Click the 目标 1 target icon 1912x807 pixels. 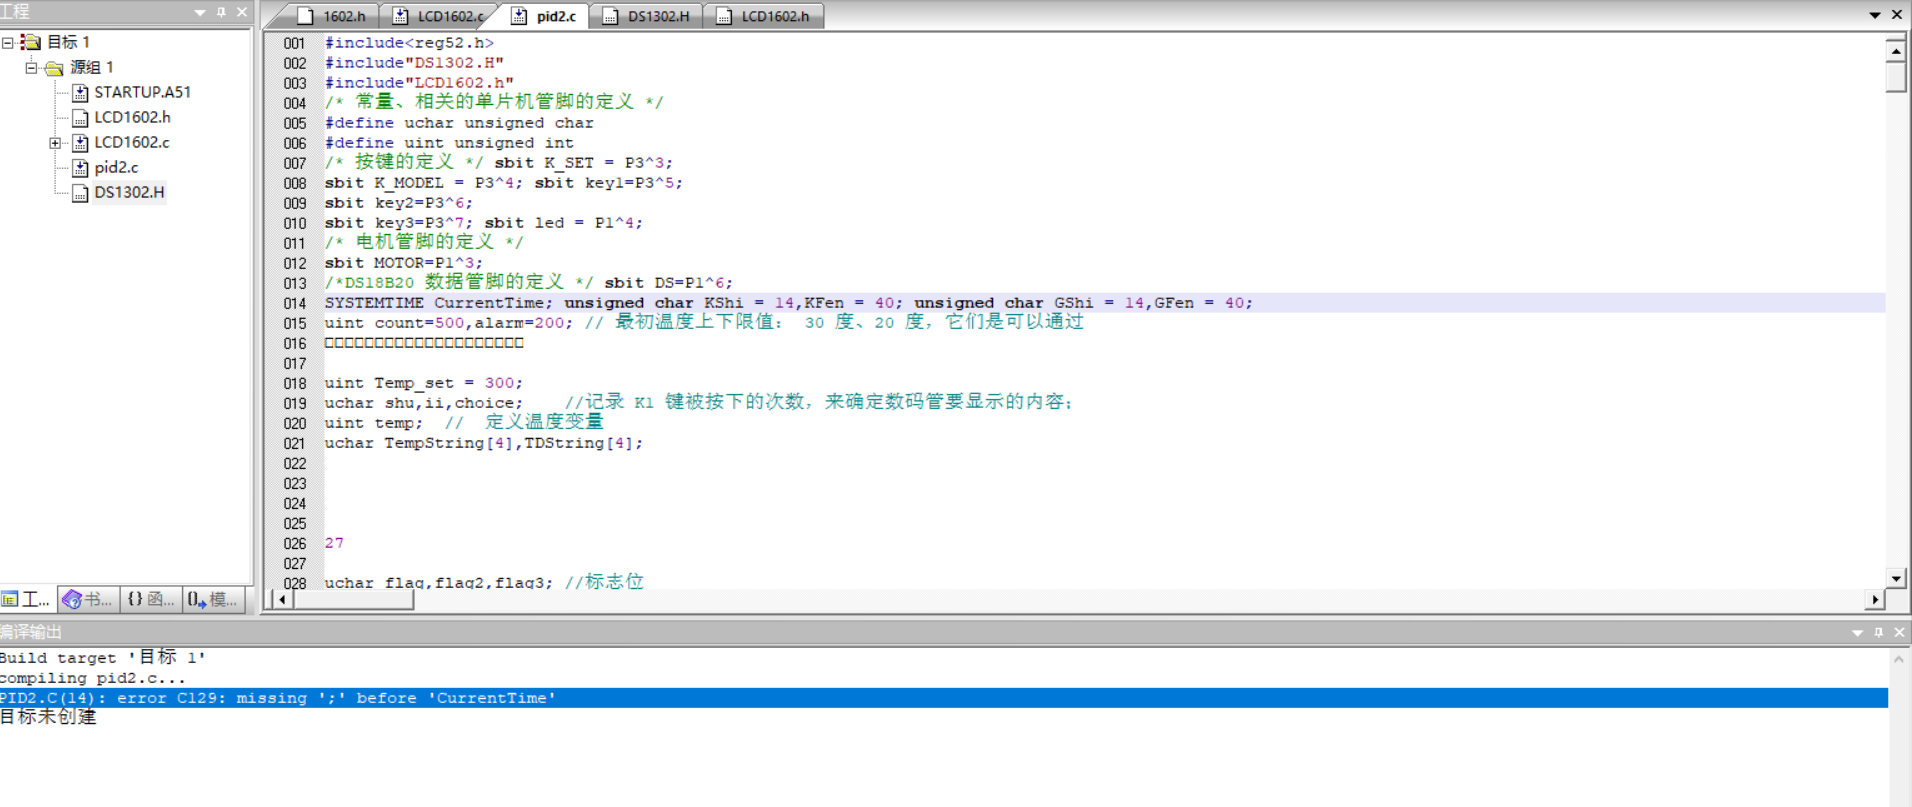[x=31, y=42]
